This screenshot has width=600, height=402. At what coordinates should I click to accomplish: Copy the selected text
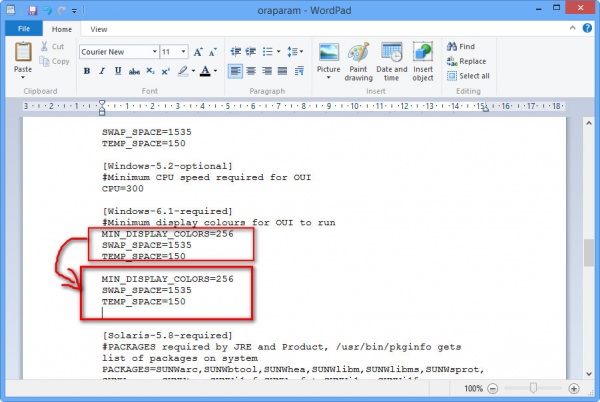(x=54, y=61)
